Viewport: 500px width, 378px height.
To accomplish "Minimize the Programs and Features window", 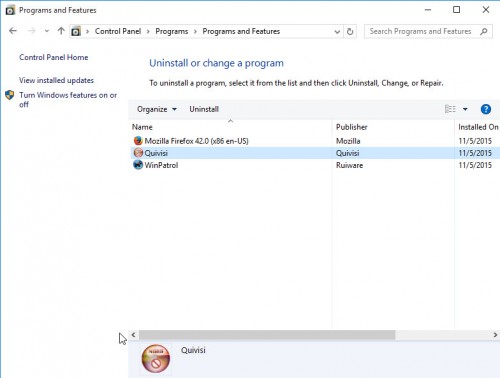I will click(x=428, y=10).
